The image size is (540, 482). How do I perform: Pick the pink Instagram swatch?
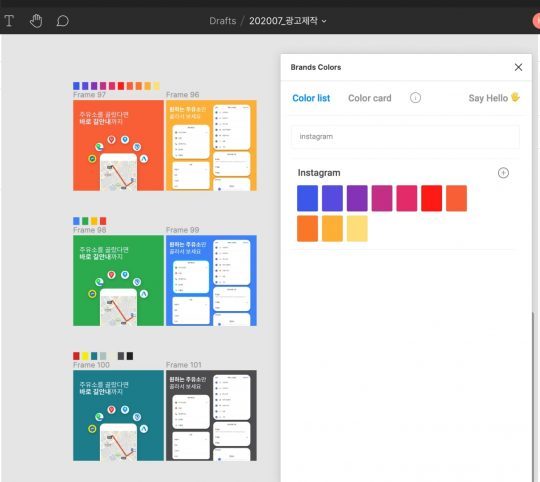pyautogui.click(x=406, y=198)
